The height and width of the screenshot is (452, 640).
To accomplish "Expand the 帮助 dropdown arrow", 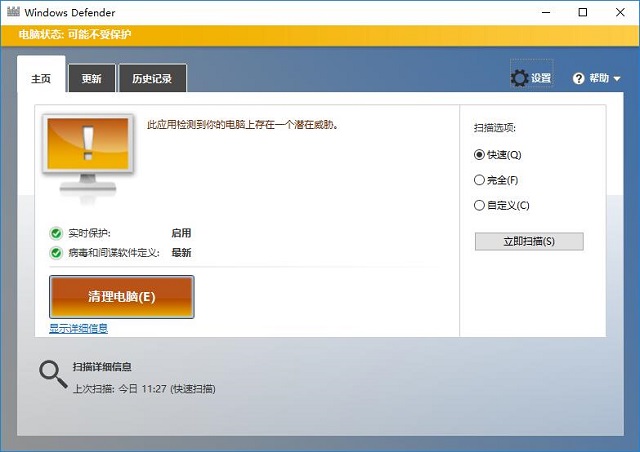I will tap(617, 79).
